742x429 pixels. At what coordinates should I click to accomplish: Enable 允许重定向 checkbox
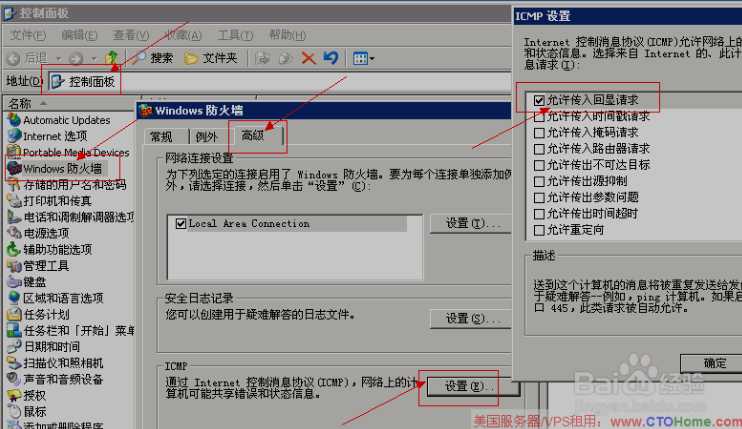(x=539, y=230)
